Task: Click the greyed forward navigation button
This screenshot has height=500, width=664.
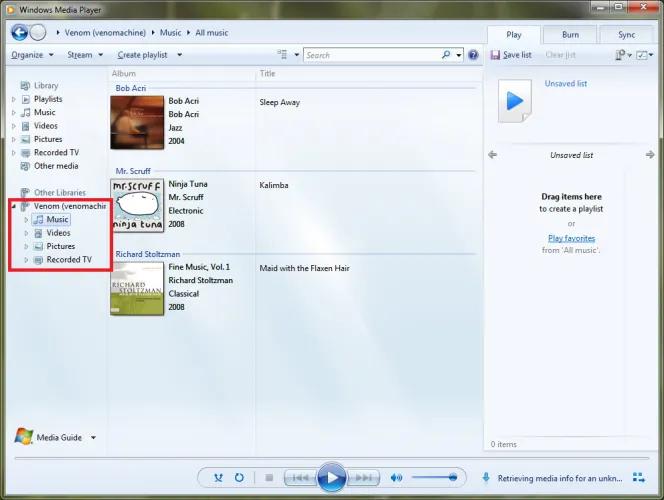Action: pos(38,32)
